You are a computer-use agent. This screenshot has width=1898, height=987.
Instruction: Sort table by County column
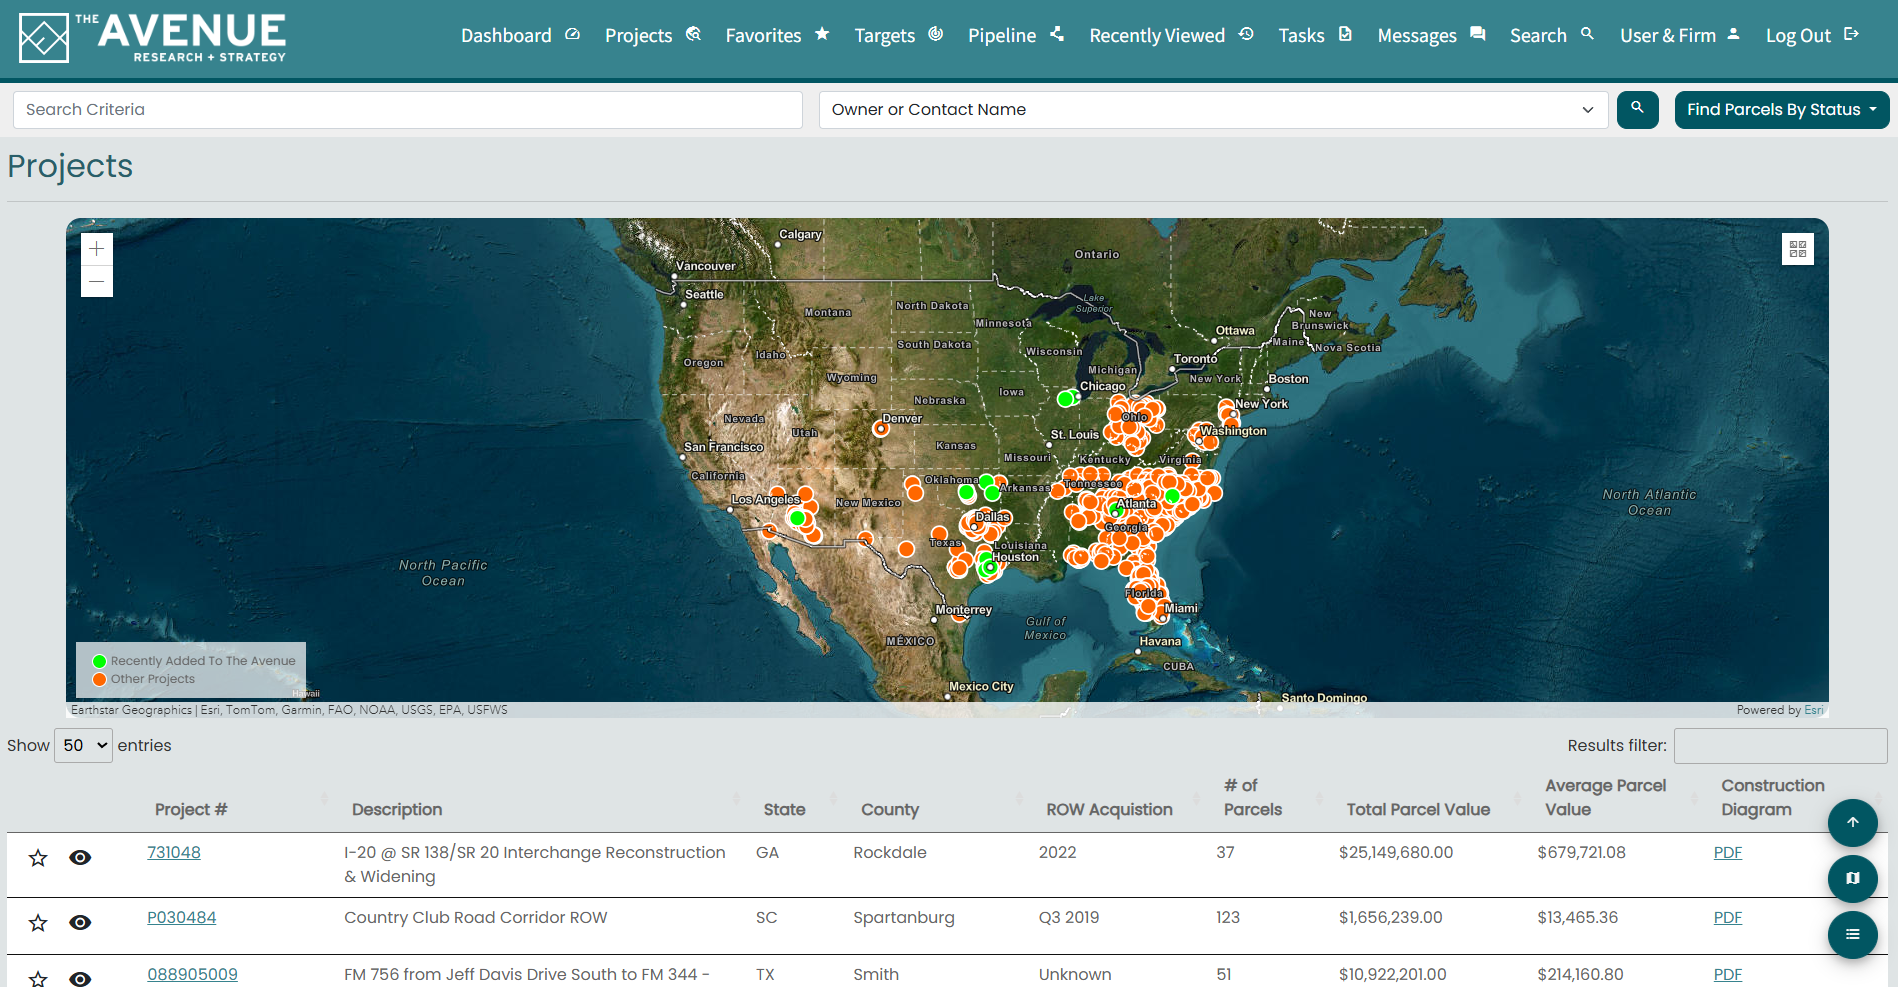coord(890,810)
